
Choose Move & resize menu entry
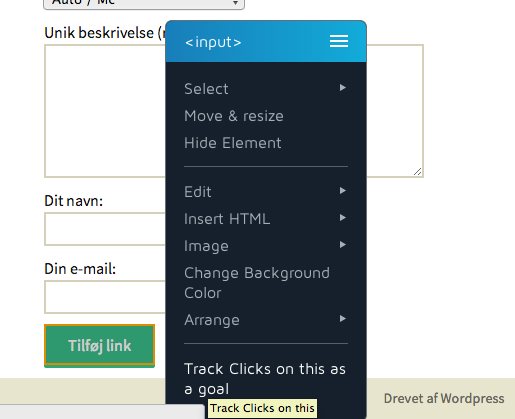(x=234, y=116)
